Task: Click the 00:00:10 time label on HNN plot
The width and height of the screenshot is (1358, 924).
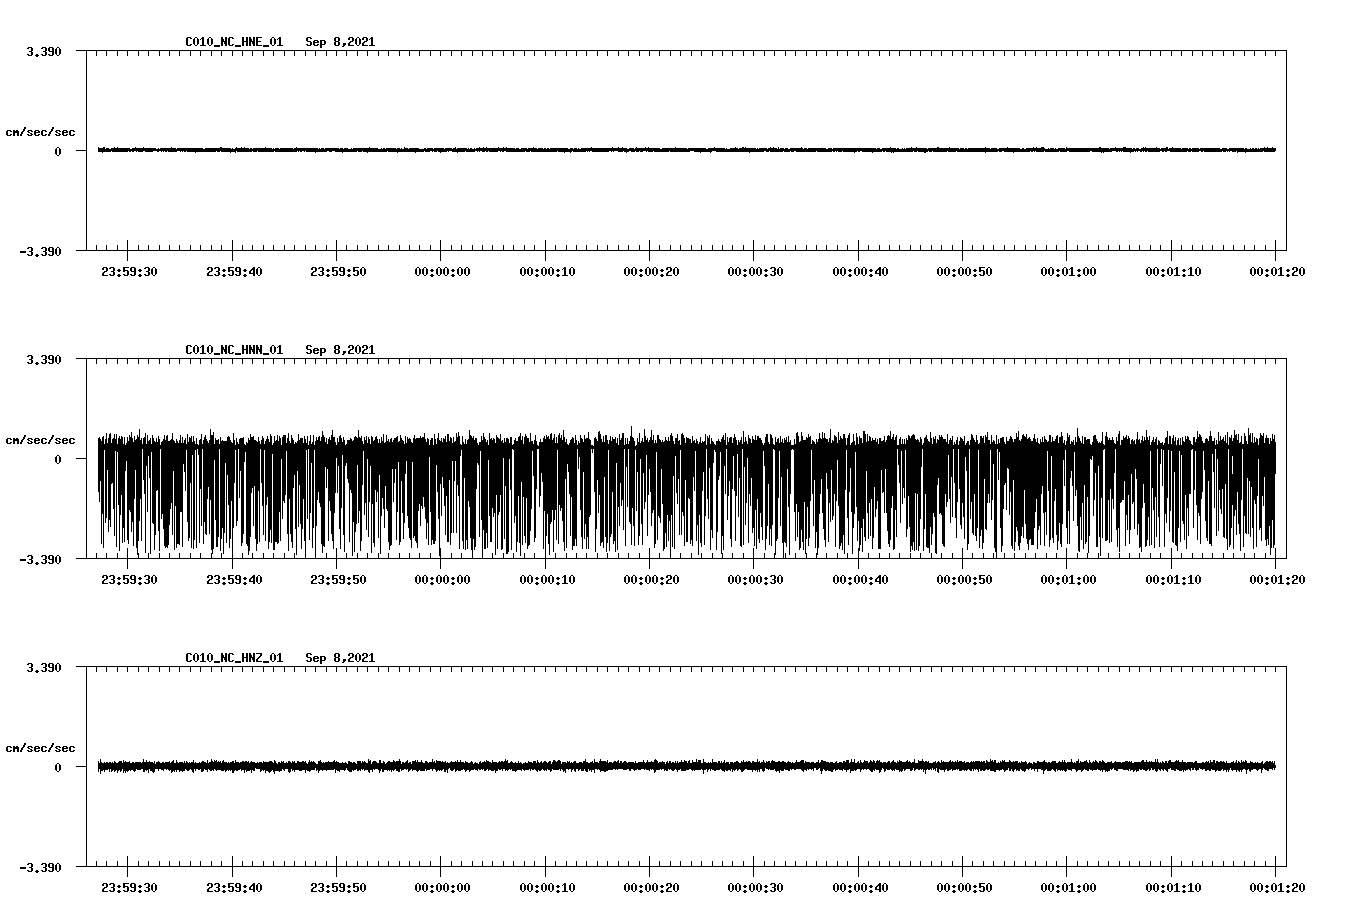Action: (x=547, y=579)
